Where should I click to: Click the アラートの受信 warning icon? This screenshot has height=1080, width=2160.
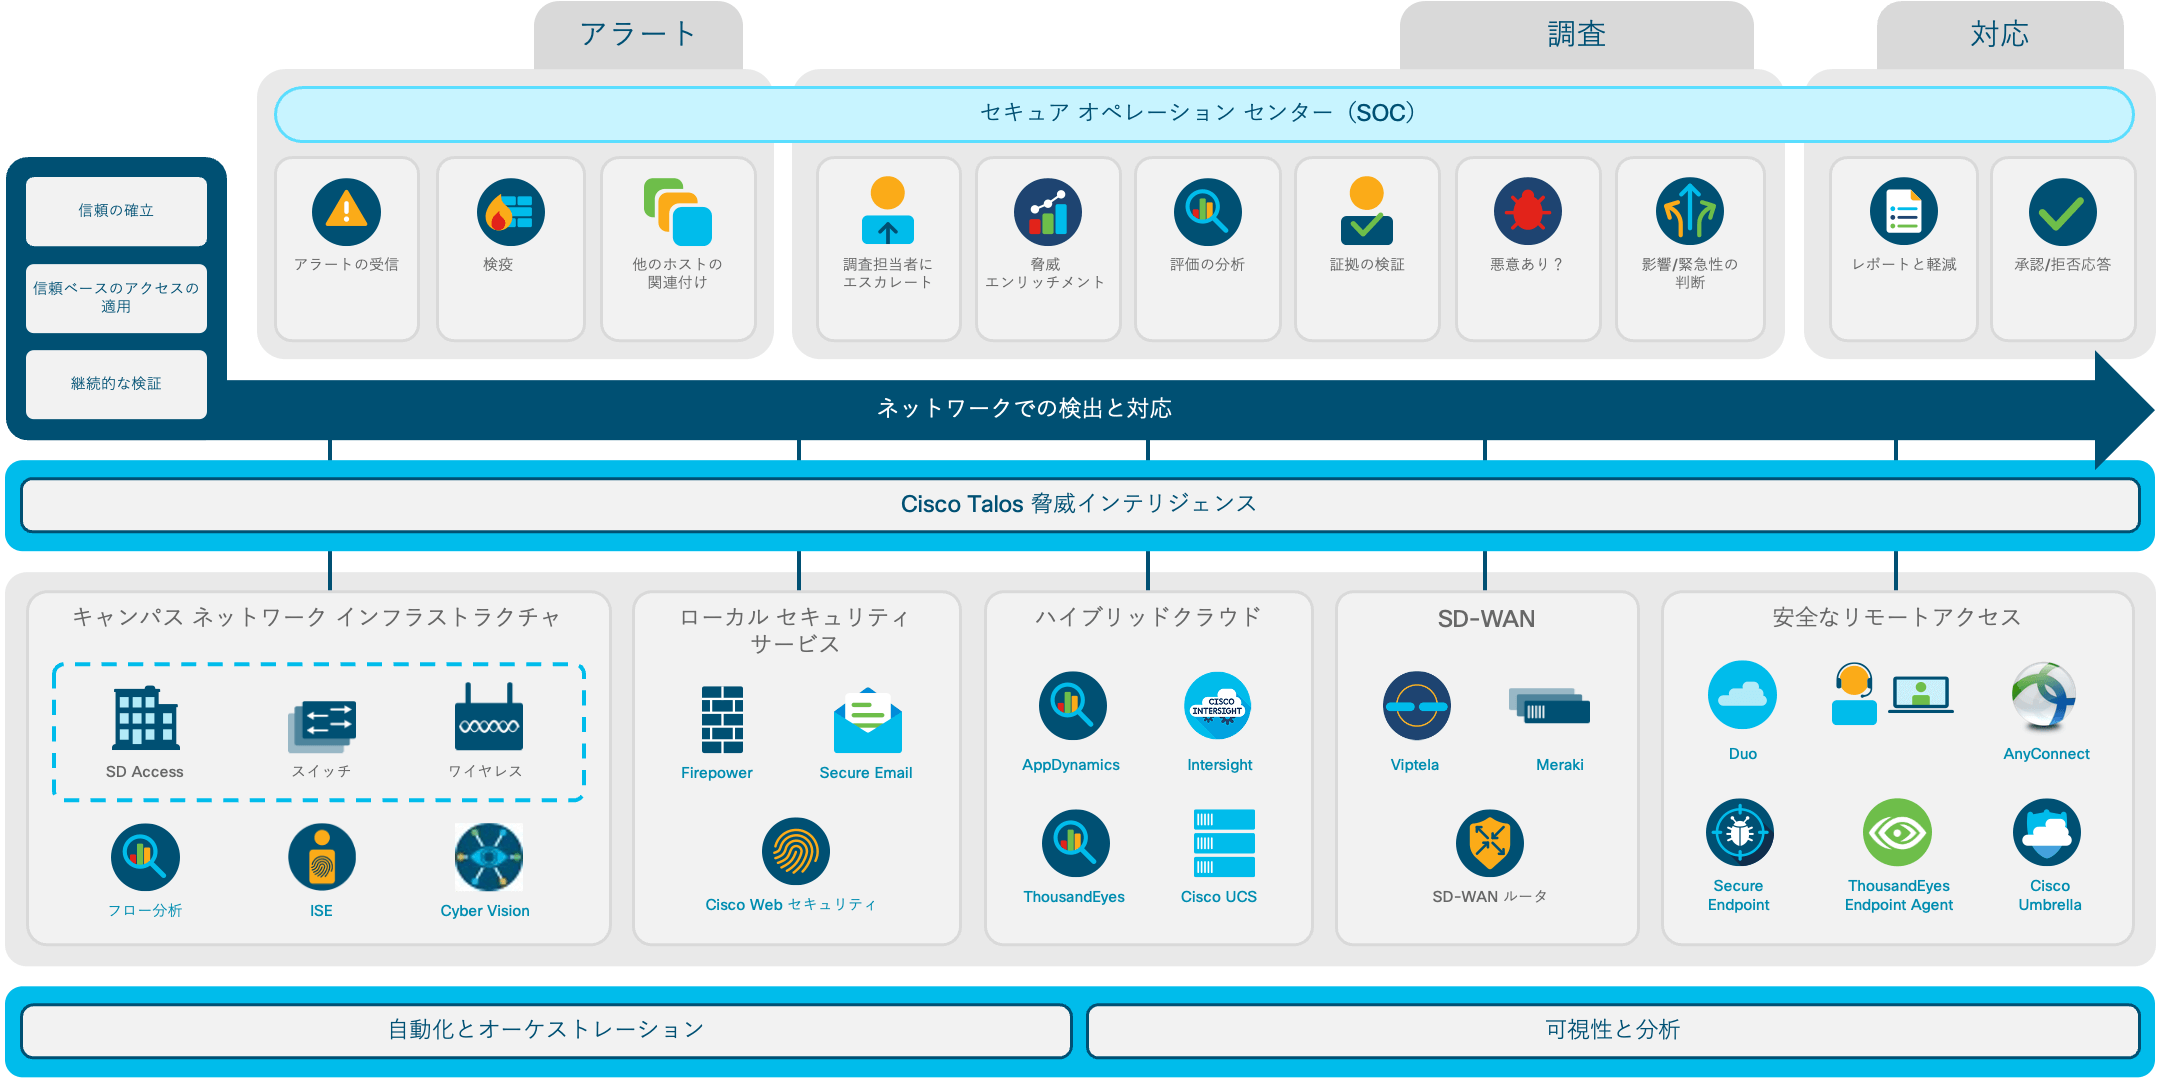coord(346,212)
